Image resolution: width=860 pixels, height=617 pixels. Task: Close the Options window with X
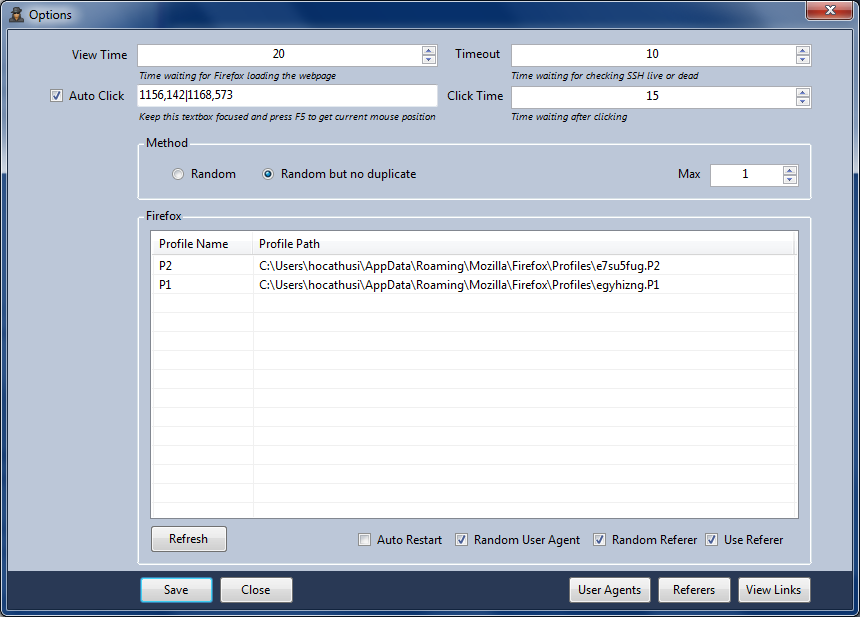tap(830, 10)
